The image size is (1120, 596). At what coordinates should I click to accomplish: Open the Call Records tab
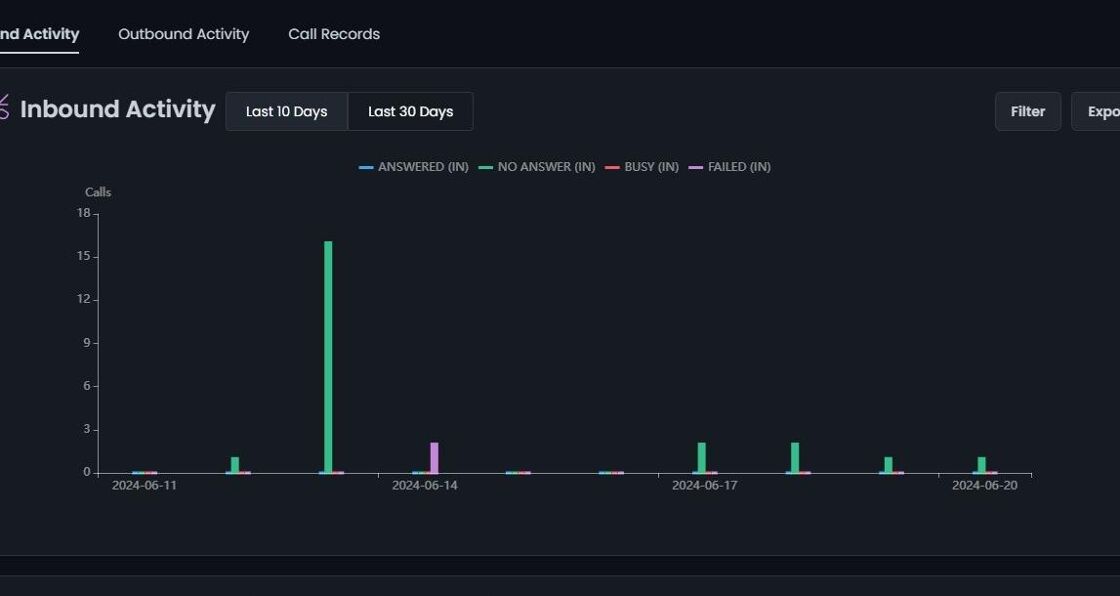coord(334,34)
